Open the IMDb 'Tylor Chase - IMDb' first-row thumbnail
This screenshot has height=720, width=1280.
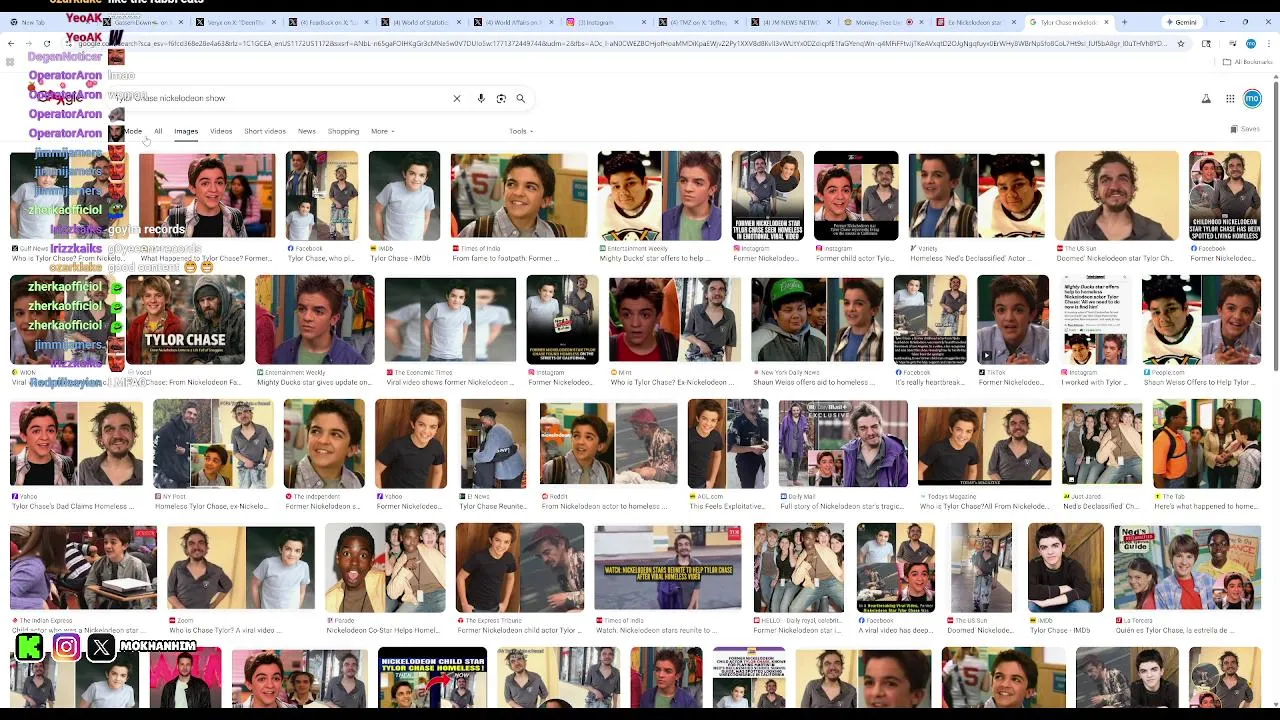click(x=404, y=196)
